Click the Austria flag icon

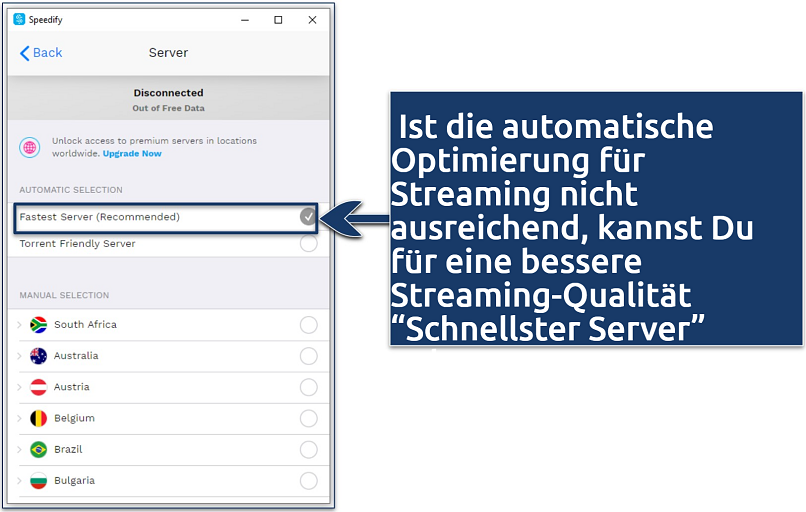pyautogui.click(x=39, y=387)
